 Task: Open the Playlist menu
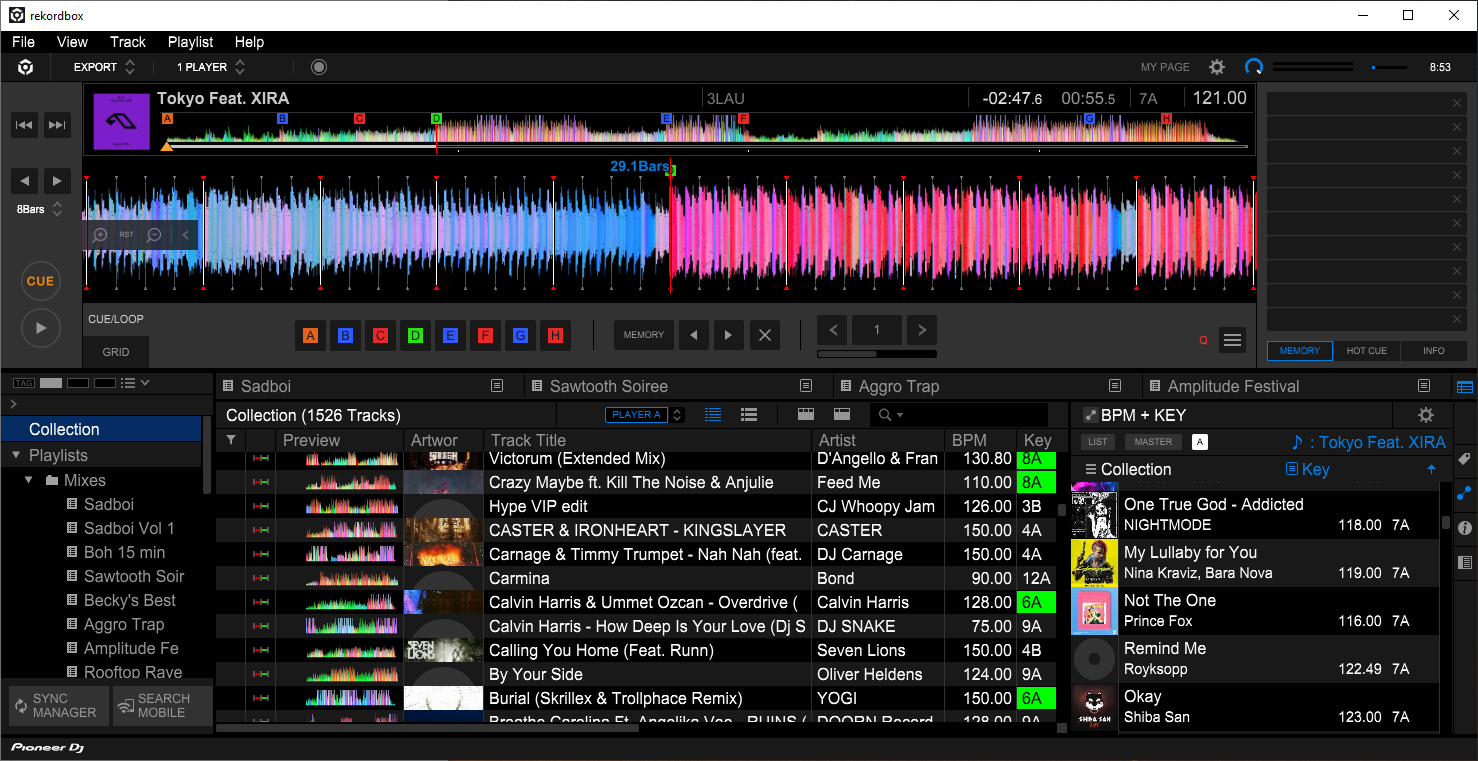tap(191, 42)
